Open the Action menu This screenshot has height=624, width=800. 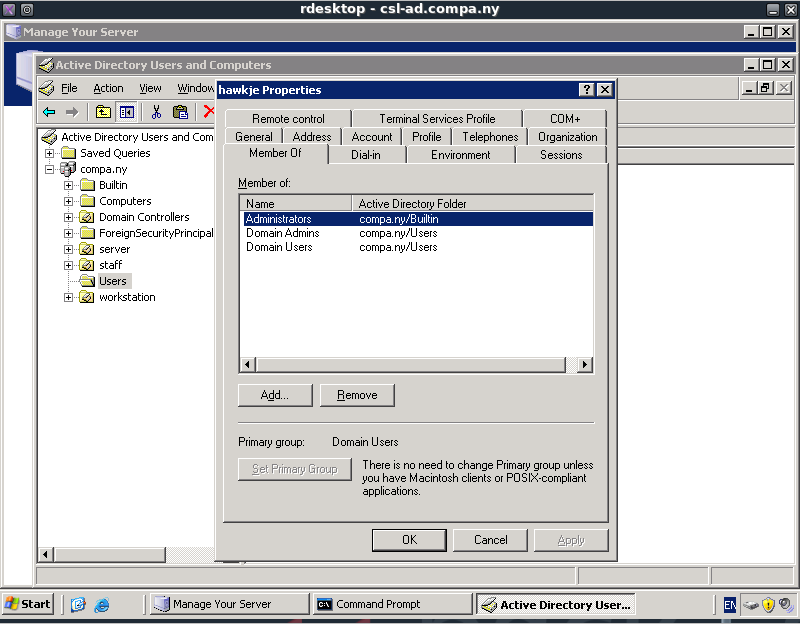108,88
